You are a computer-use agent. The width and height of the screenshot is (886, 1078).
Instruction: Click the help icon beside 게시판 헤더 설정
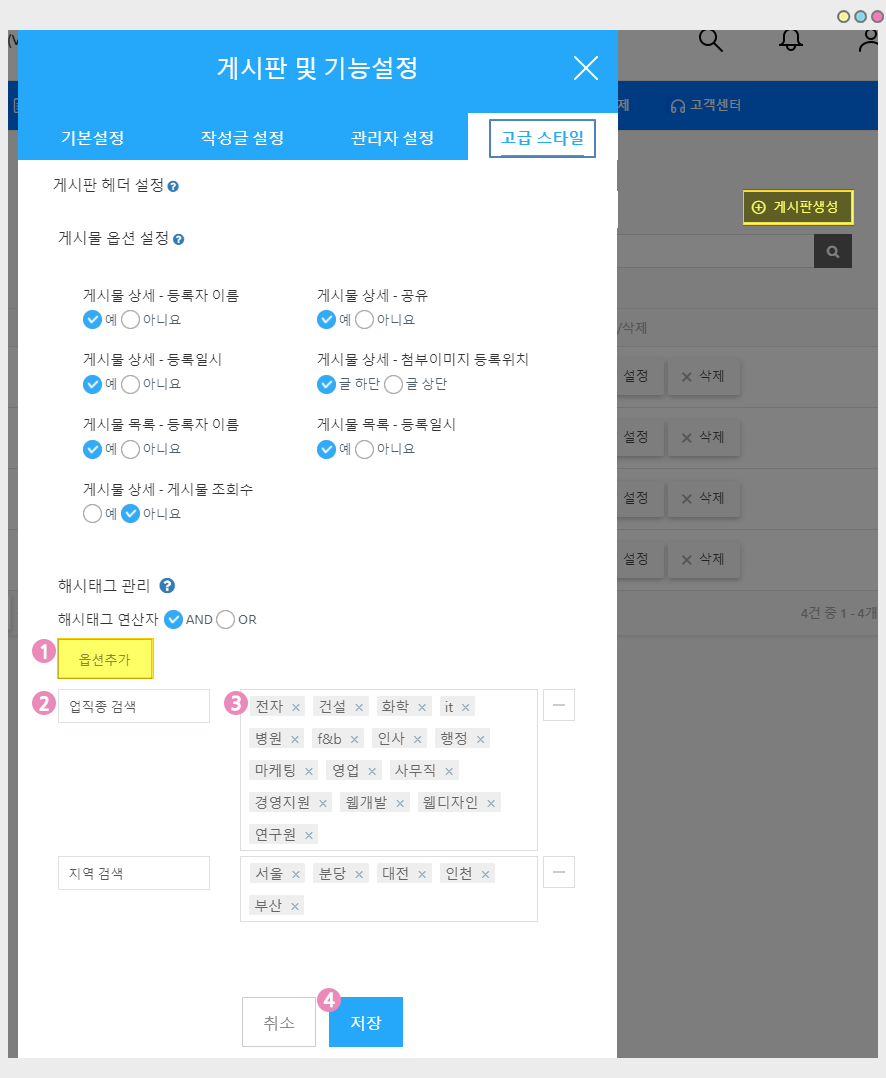(173, 186)
